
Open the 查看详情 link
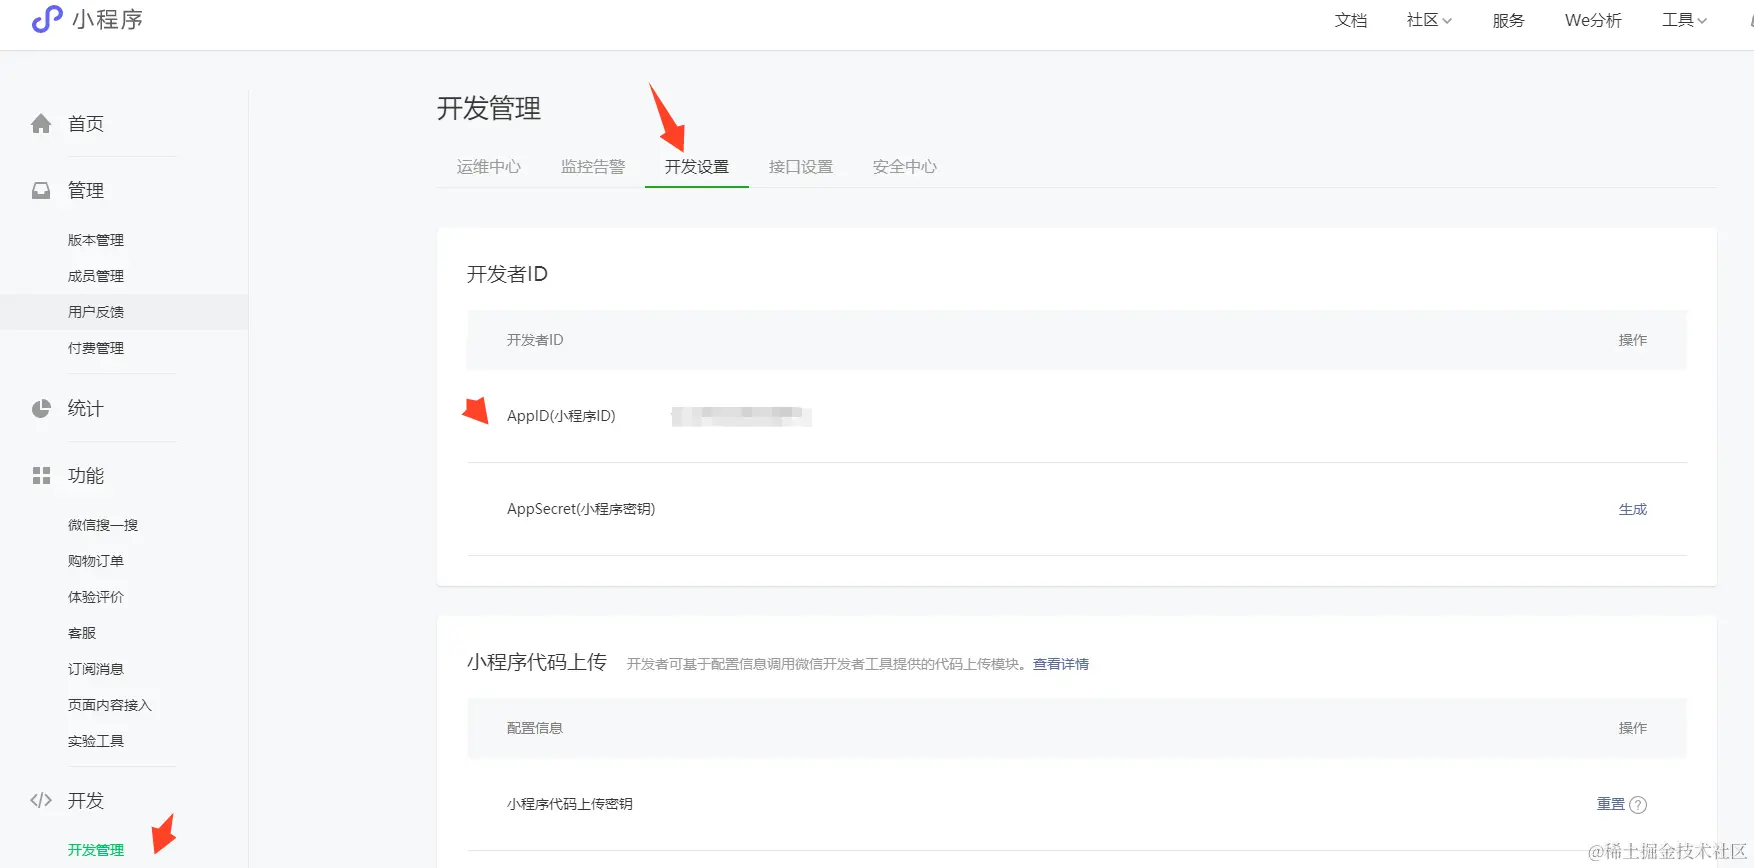tap(1061, 664)
